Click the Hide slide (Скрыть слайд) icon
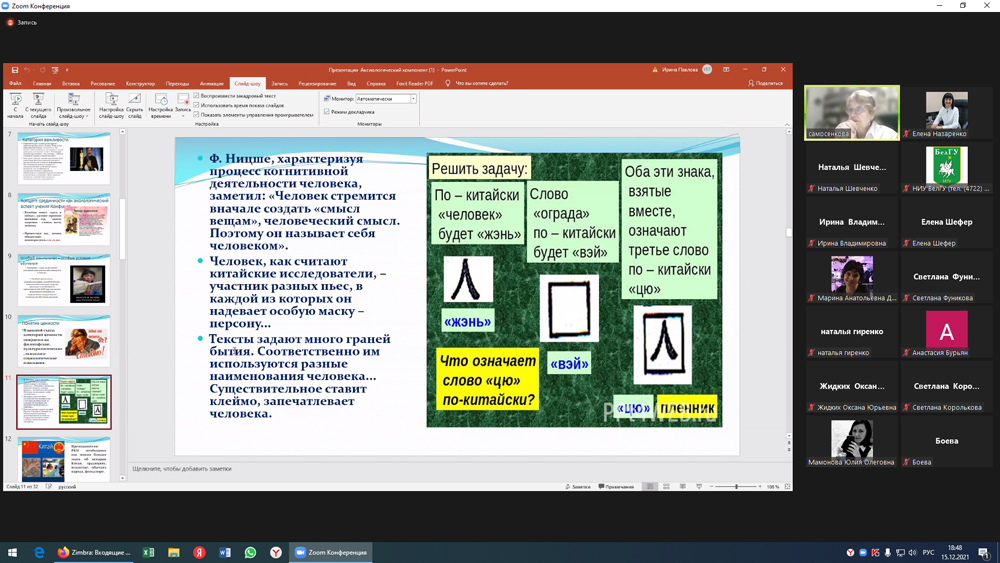 (x=134, y=102)
